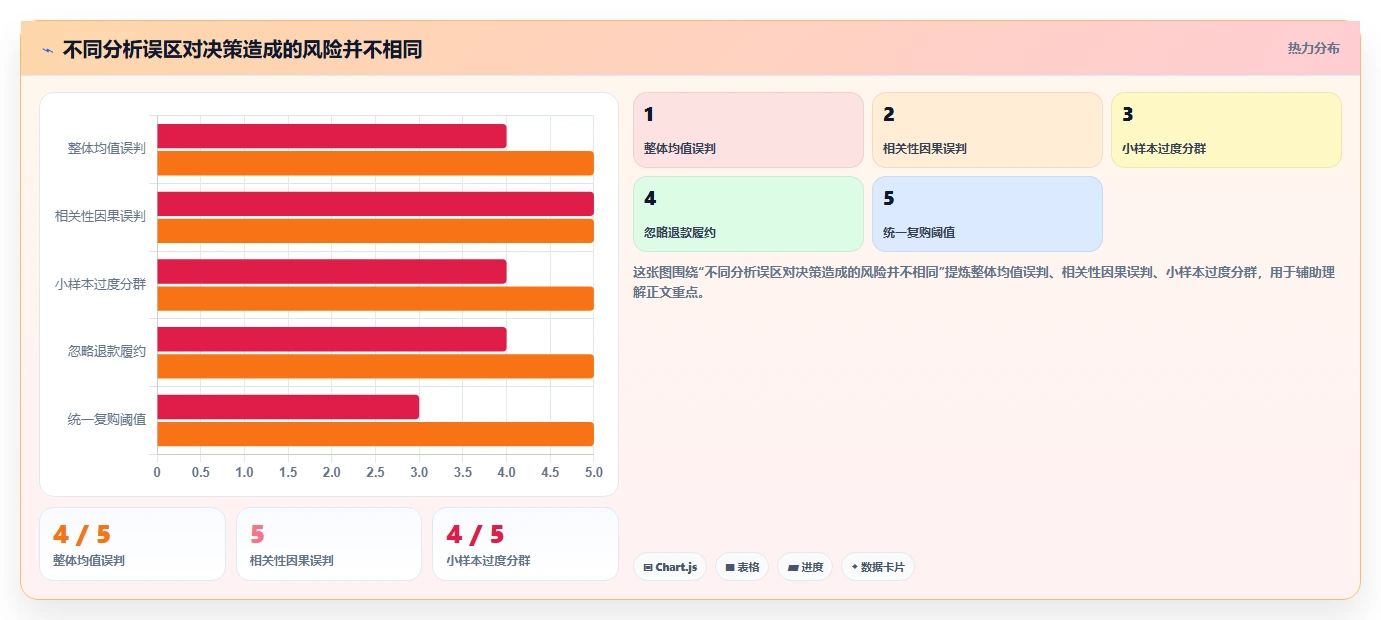Click the x-axis tick value 0

click(157, 472)
